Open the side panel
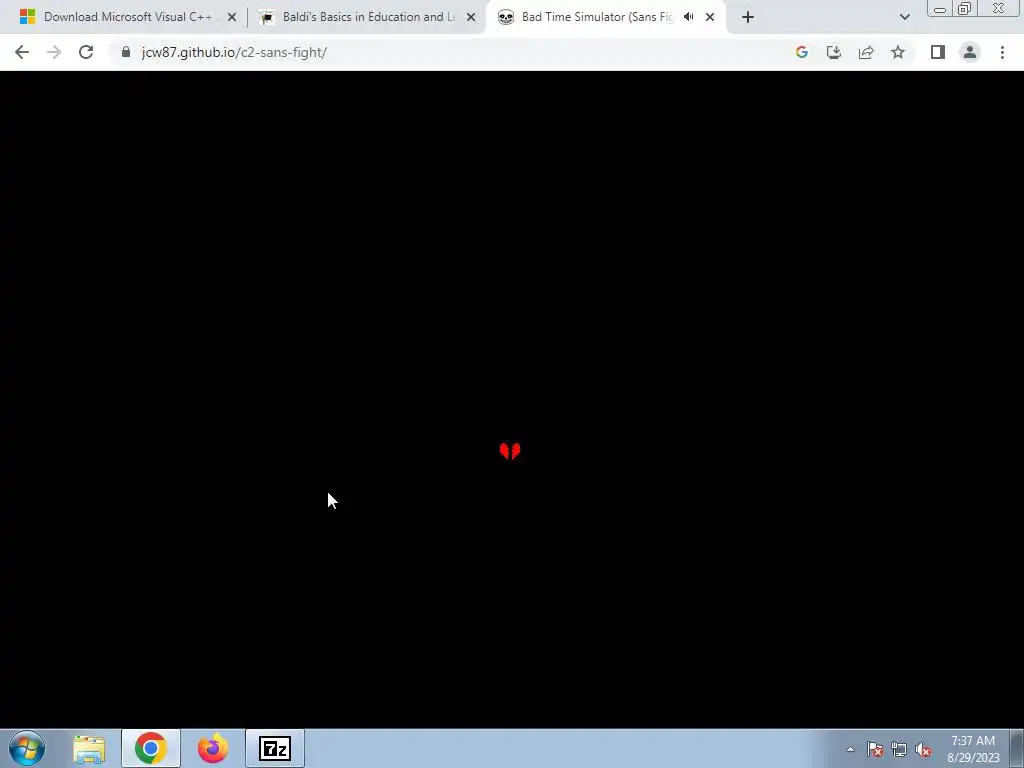 tap(938, 52)
